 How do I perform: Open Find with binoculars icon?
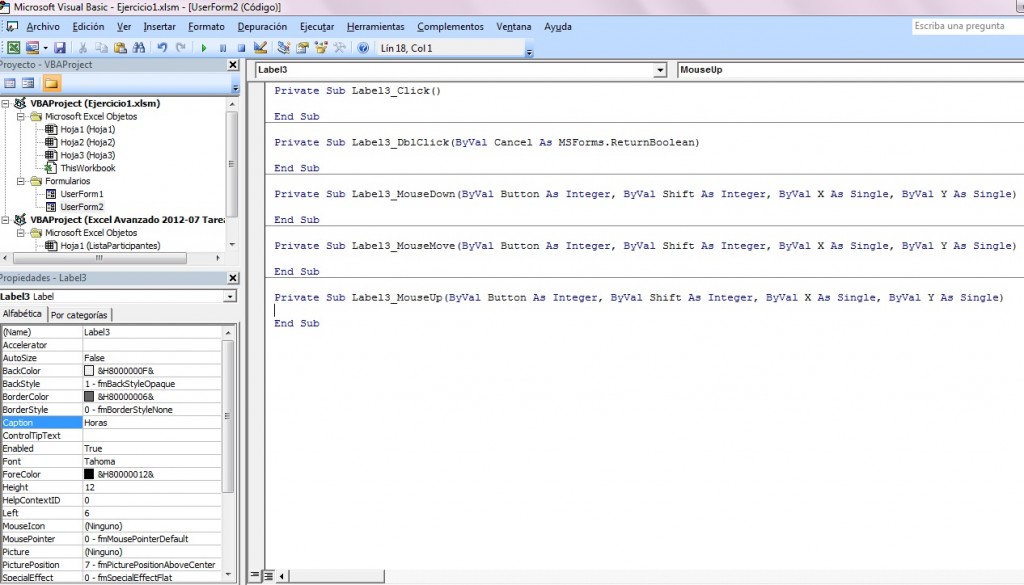click(138, 48)
